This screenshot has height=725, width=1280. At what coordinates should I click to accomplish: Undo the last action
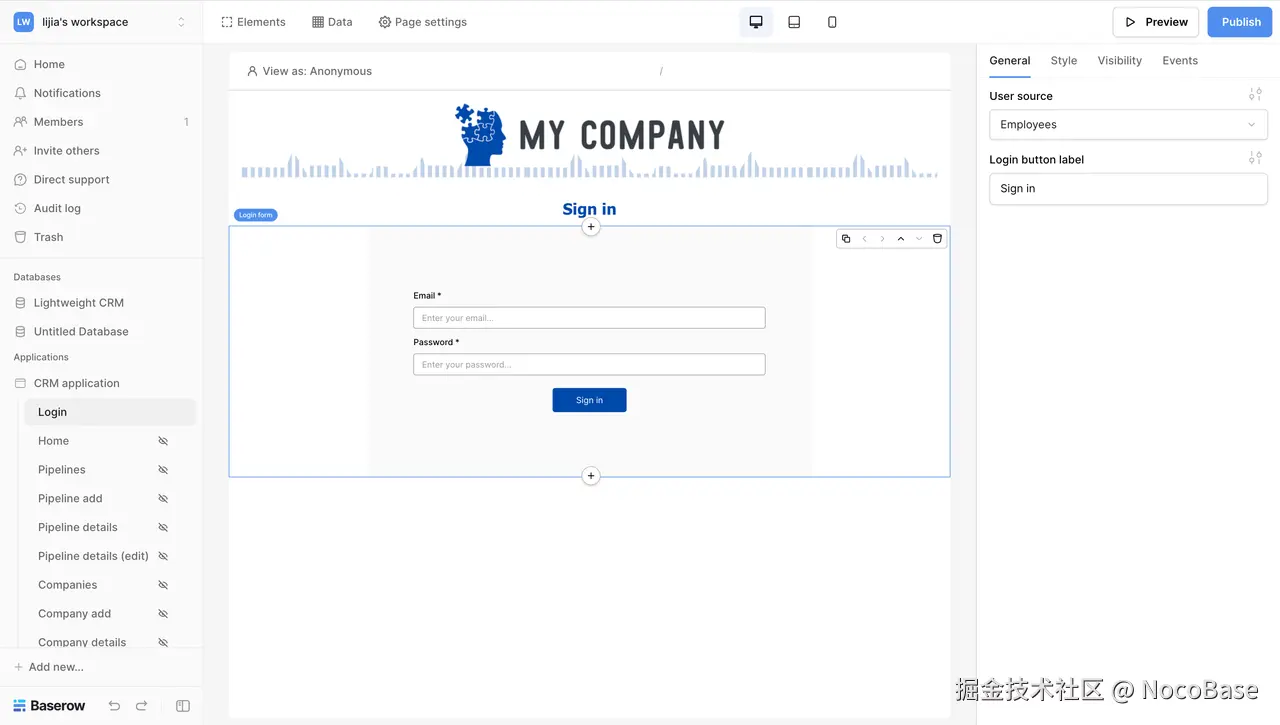point(114,706)
